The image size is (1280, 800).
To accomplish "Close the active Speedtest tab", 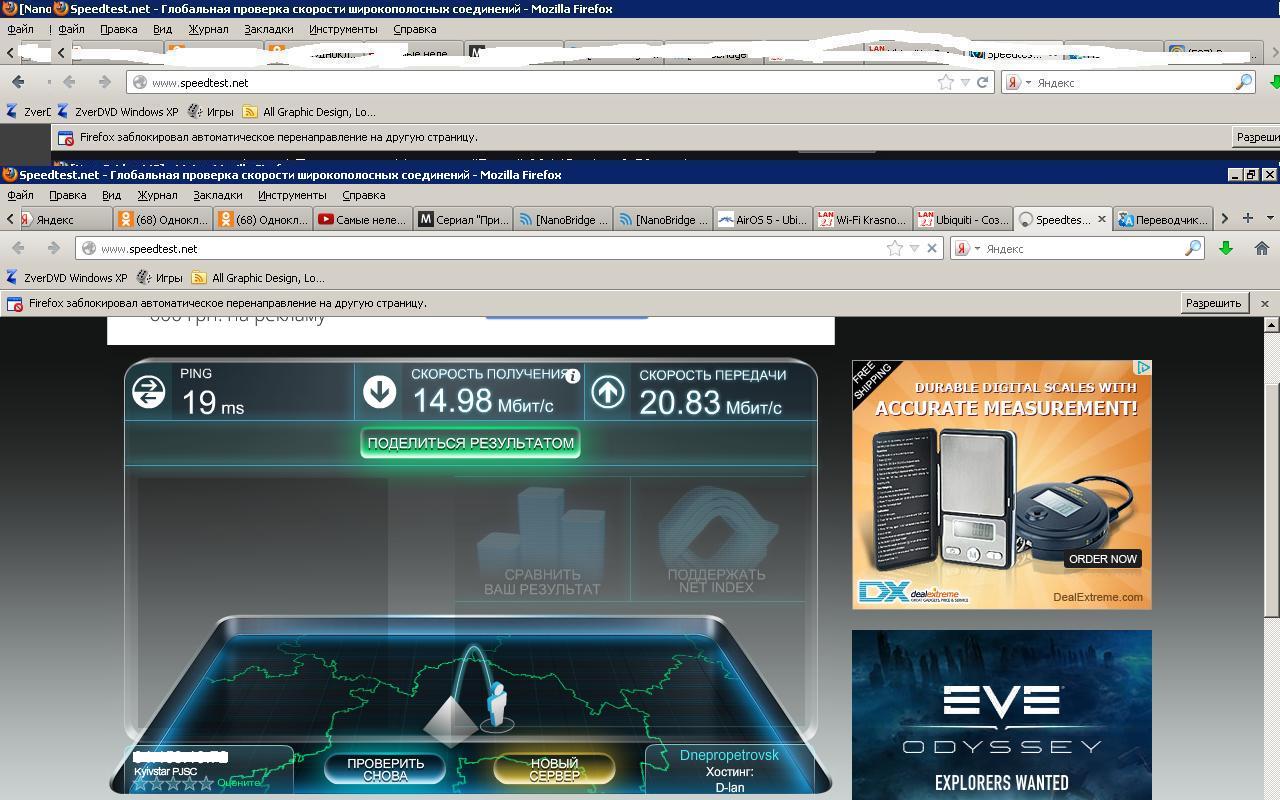I will pos(1102,219).
